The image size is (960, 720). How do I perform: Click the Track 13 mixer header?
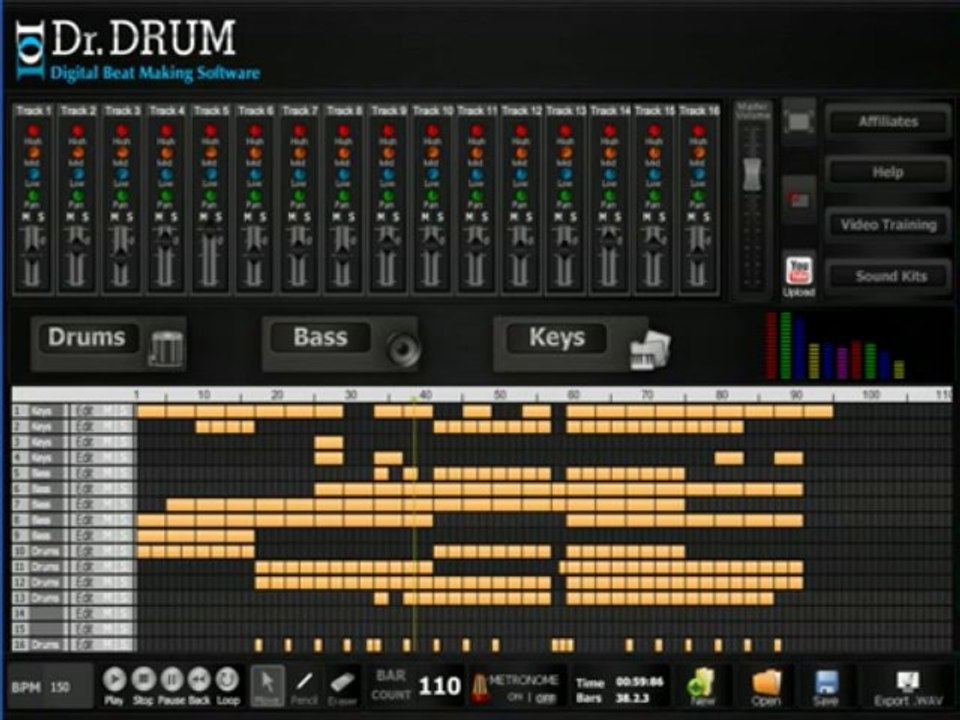pos(566,111)
